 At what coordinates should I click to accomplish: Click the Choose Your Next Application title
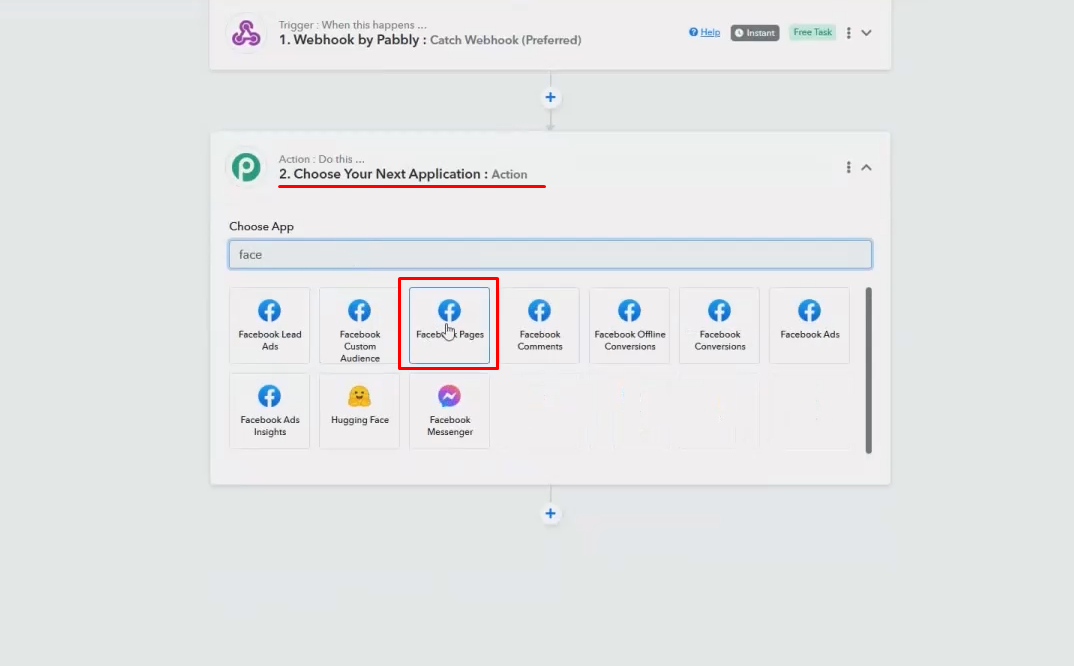click(403, 174)
